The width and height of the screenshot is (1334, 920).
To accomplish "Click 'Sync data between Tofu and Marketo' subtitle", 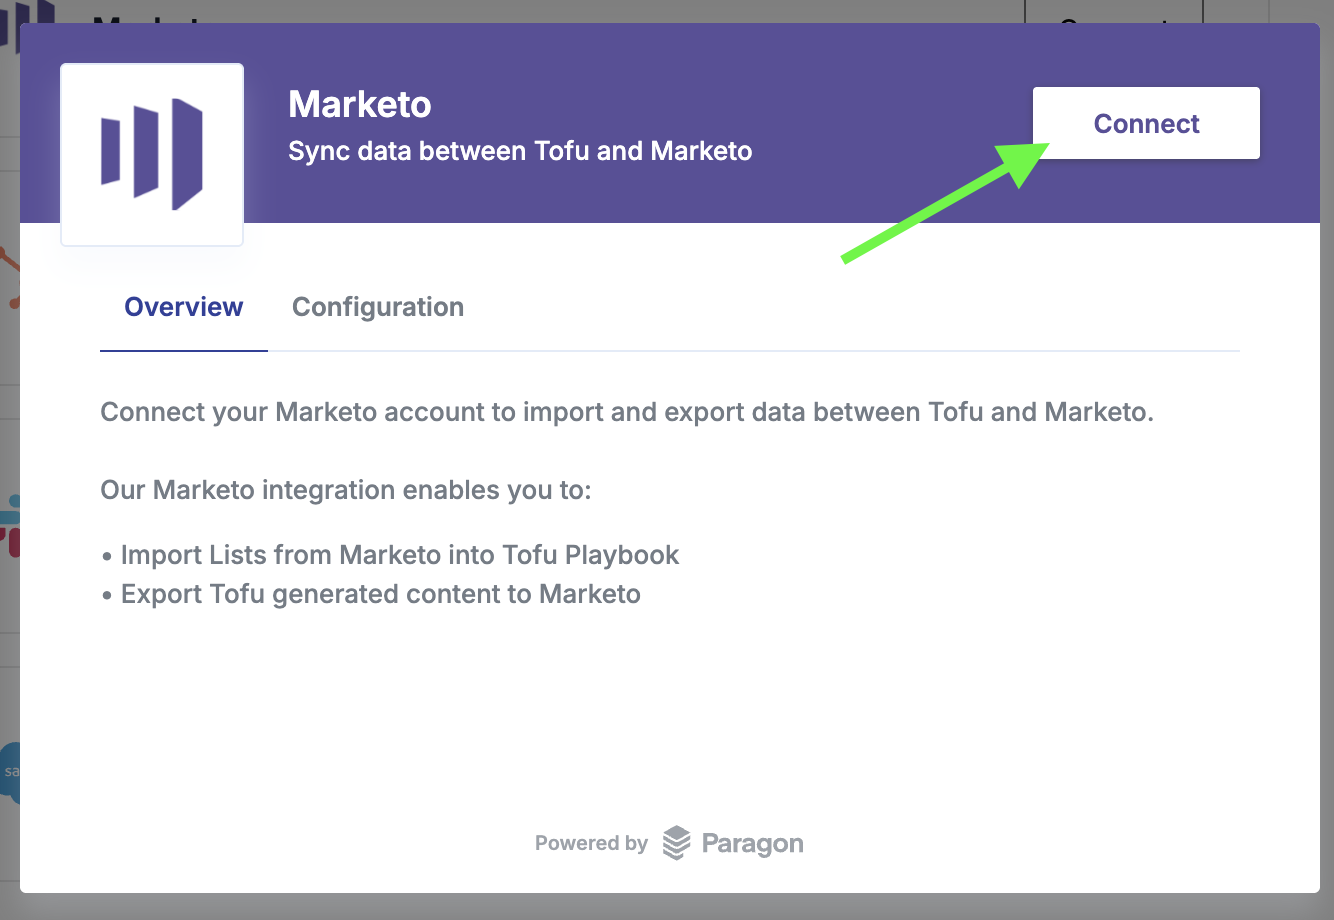I will [520, 151].
